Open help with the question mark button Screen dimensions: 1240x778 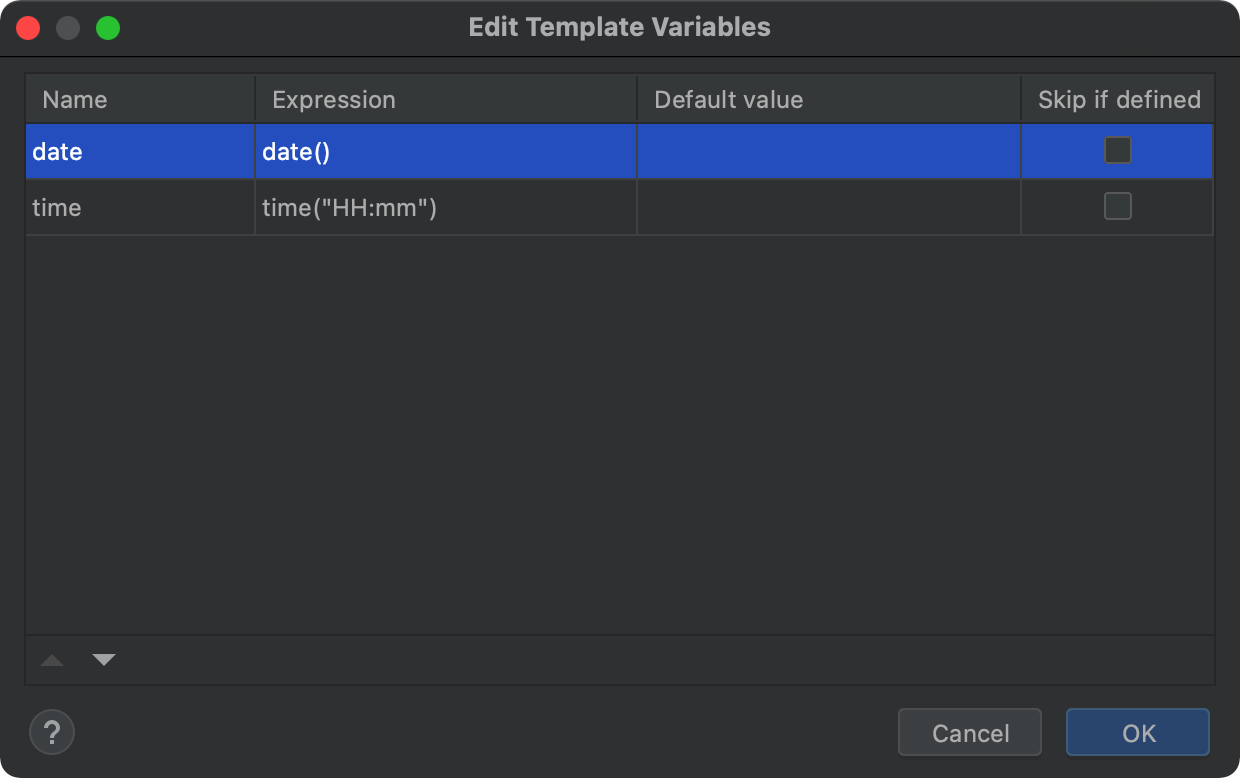tap(52, 732)
